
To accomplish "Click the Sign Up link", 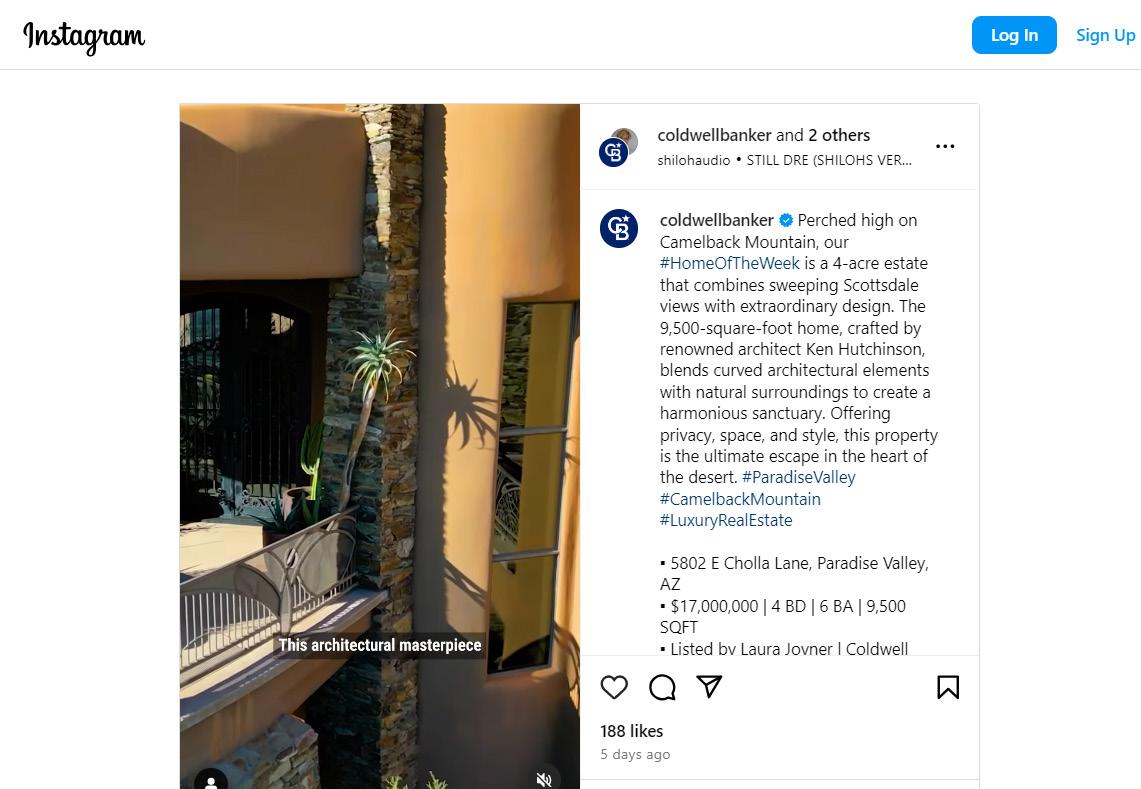I will pos(1105,35).
